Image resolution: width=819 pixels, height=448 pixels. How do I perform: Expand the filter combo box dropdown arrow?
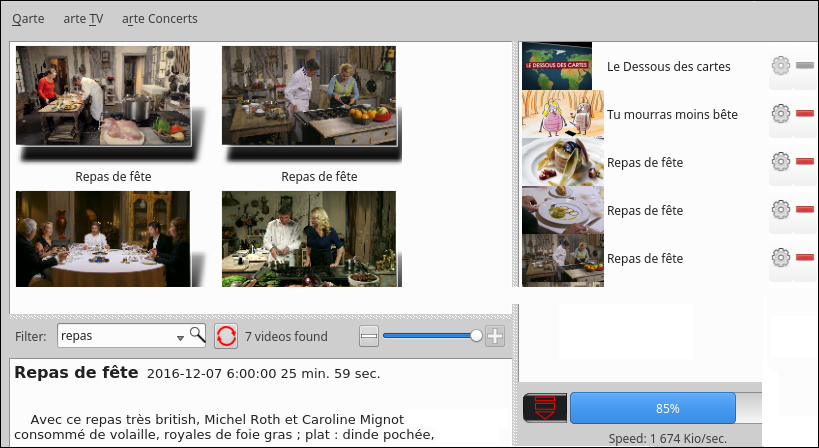[180, 337]
